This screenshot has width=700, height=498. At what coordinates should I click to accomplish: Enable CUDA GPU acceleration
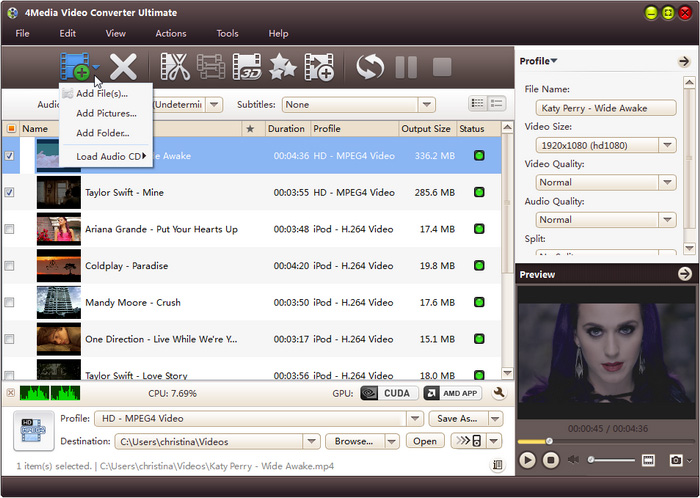pos(389,393)
